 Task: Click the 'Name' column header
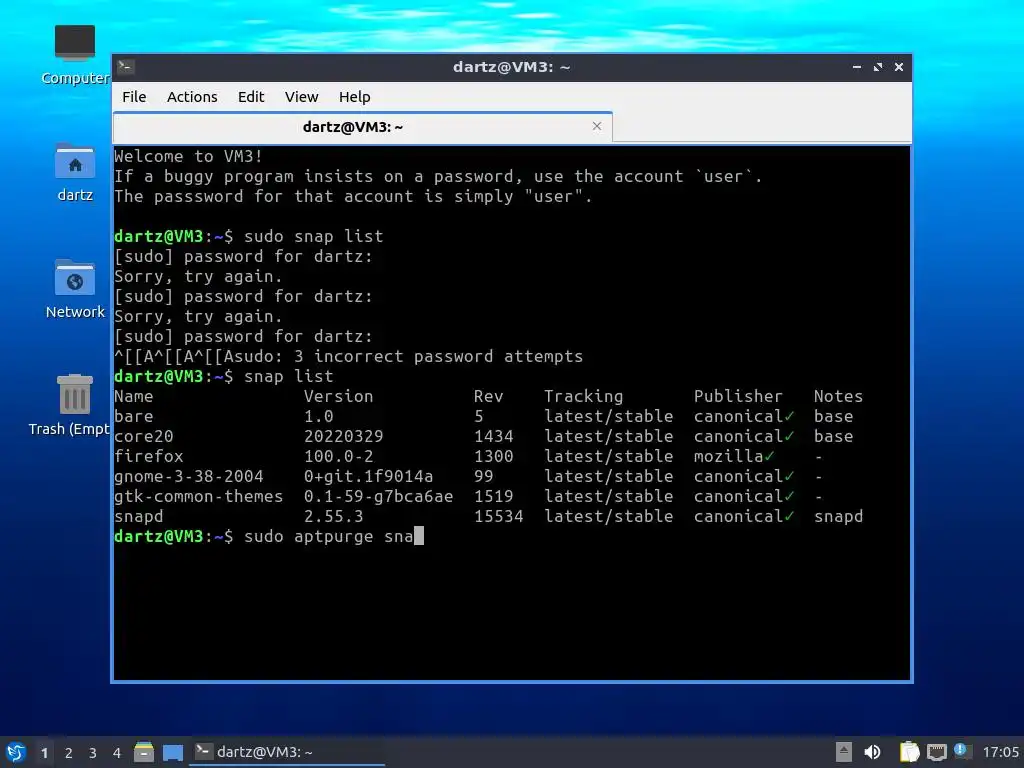(x=134, y=396)
